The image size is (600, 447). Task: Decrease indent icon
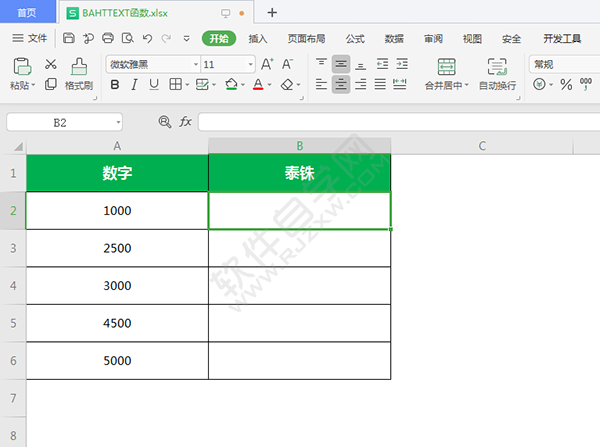pyautogui.click(x=382, y=64)
